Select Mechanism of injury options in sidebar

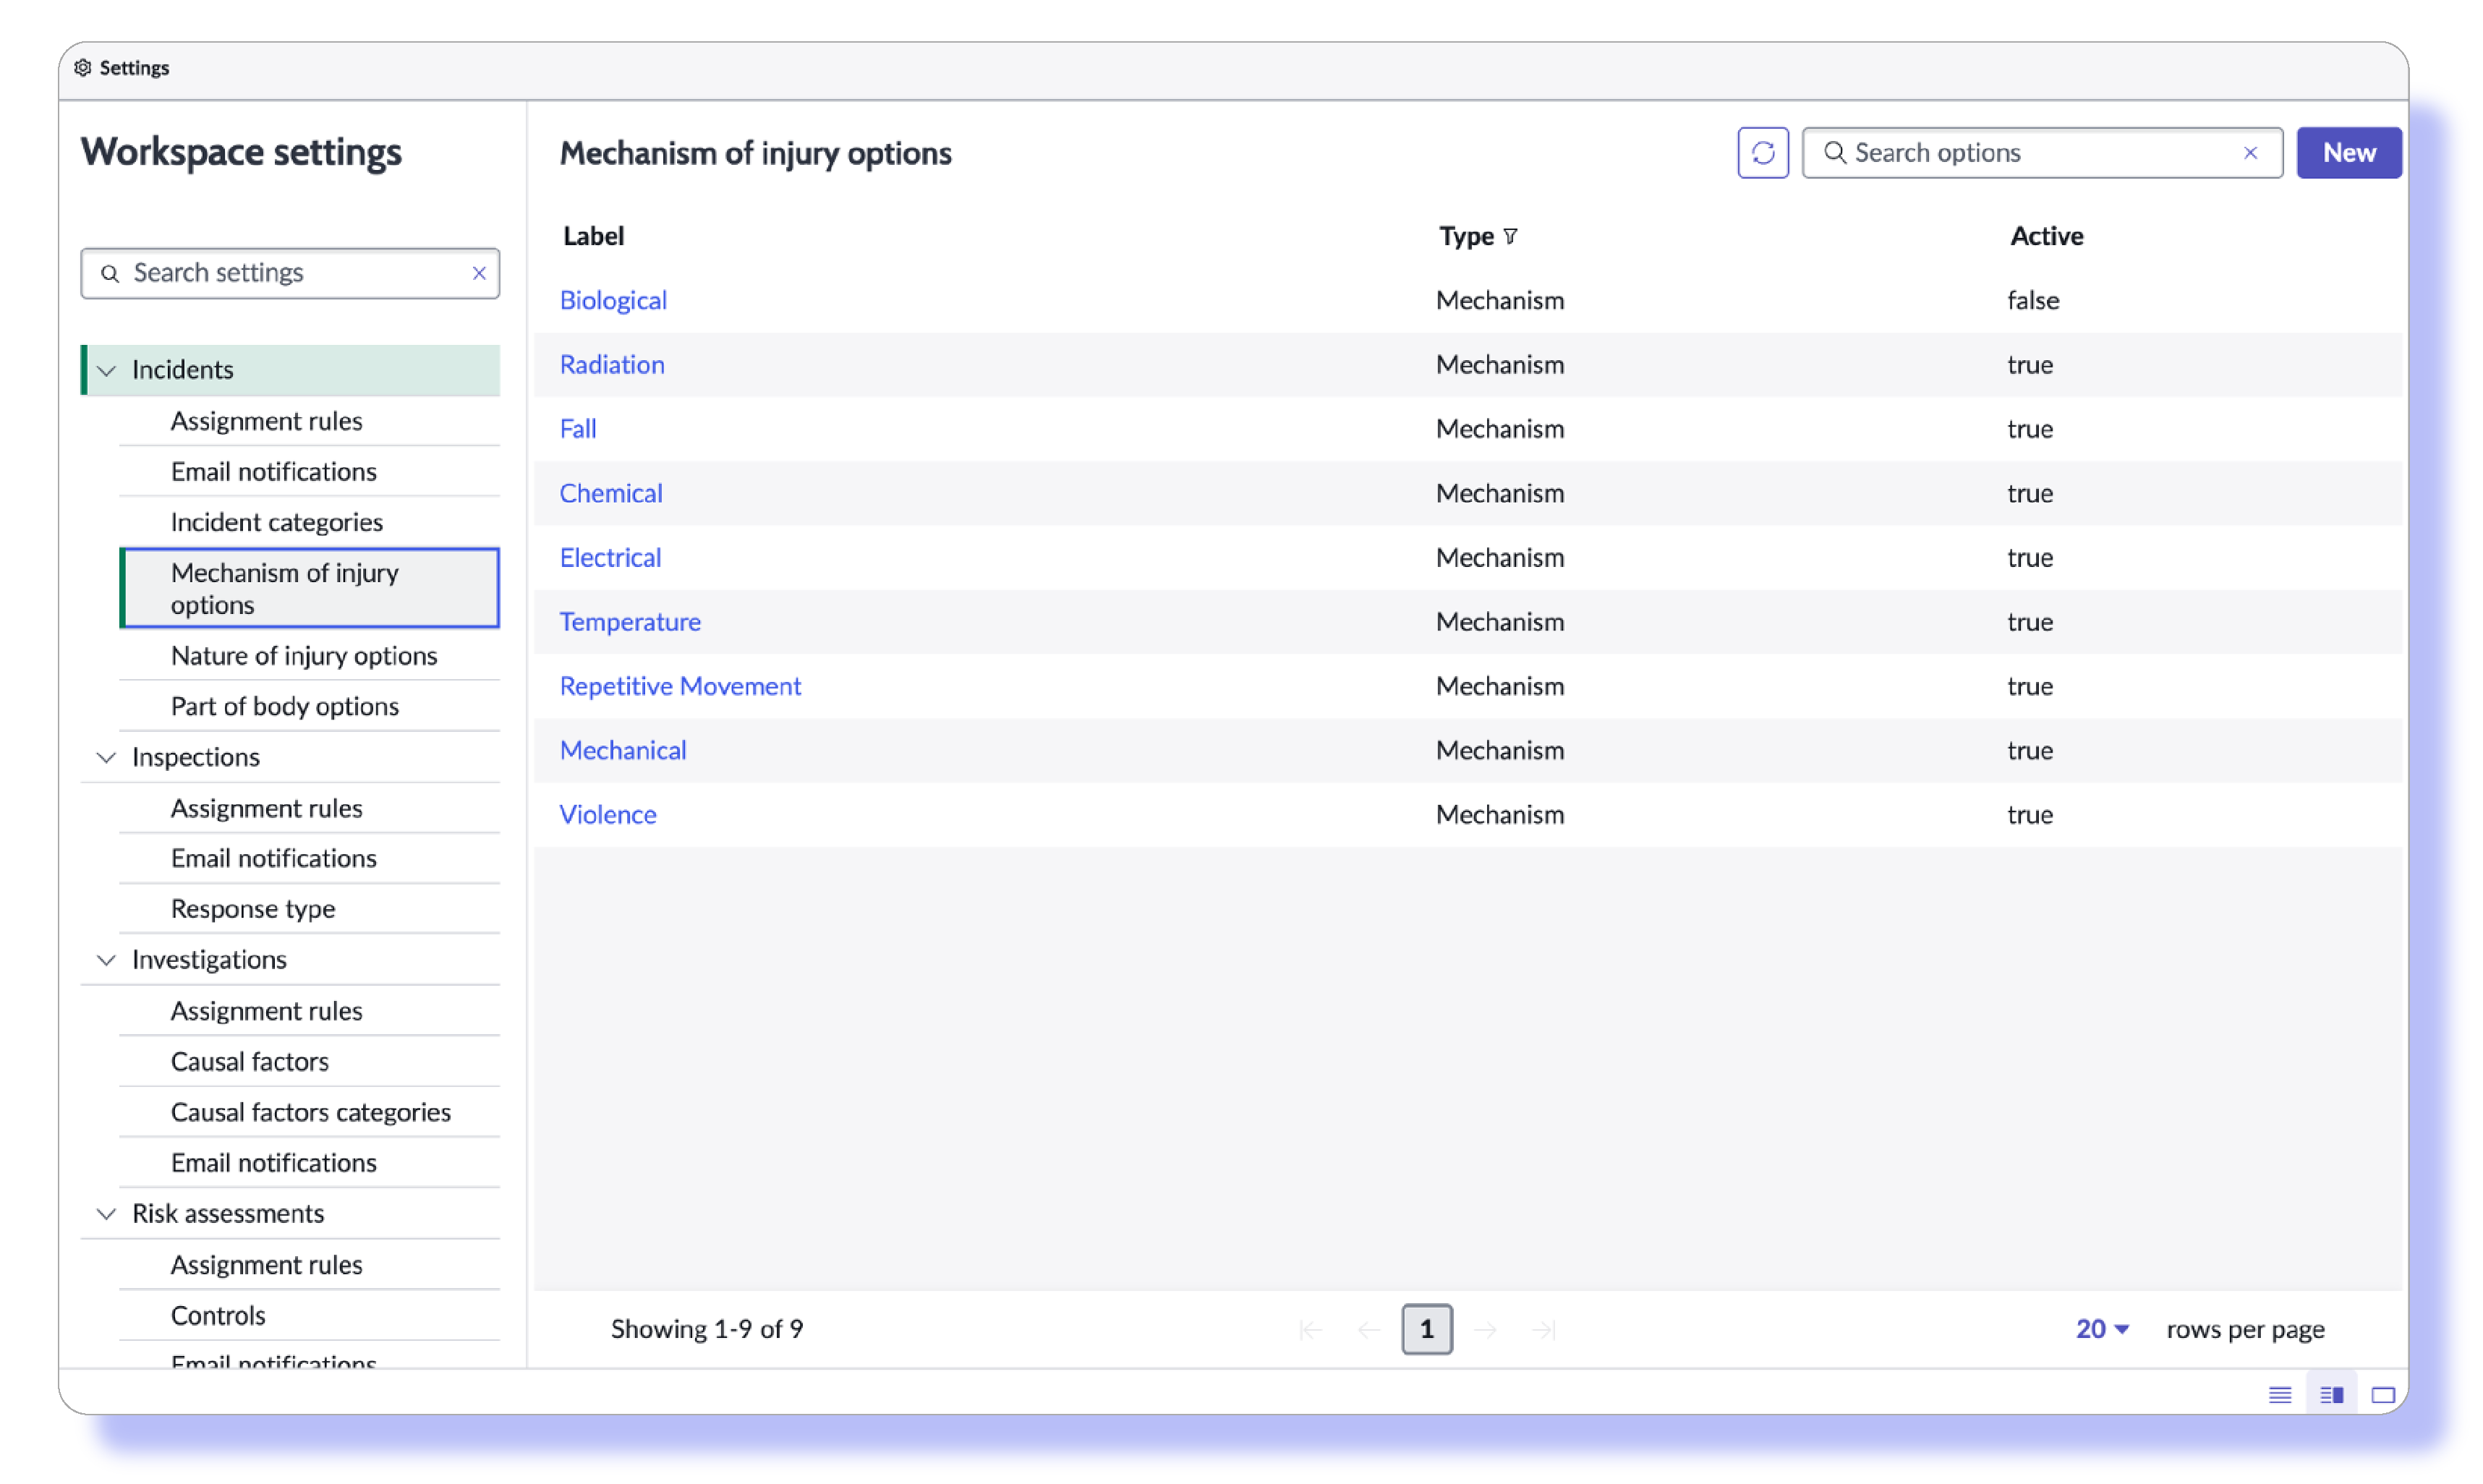click(x=285, y=588)
